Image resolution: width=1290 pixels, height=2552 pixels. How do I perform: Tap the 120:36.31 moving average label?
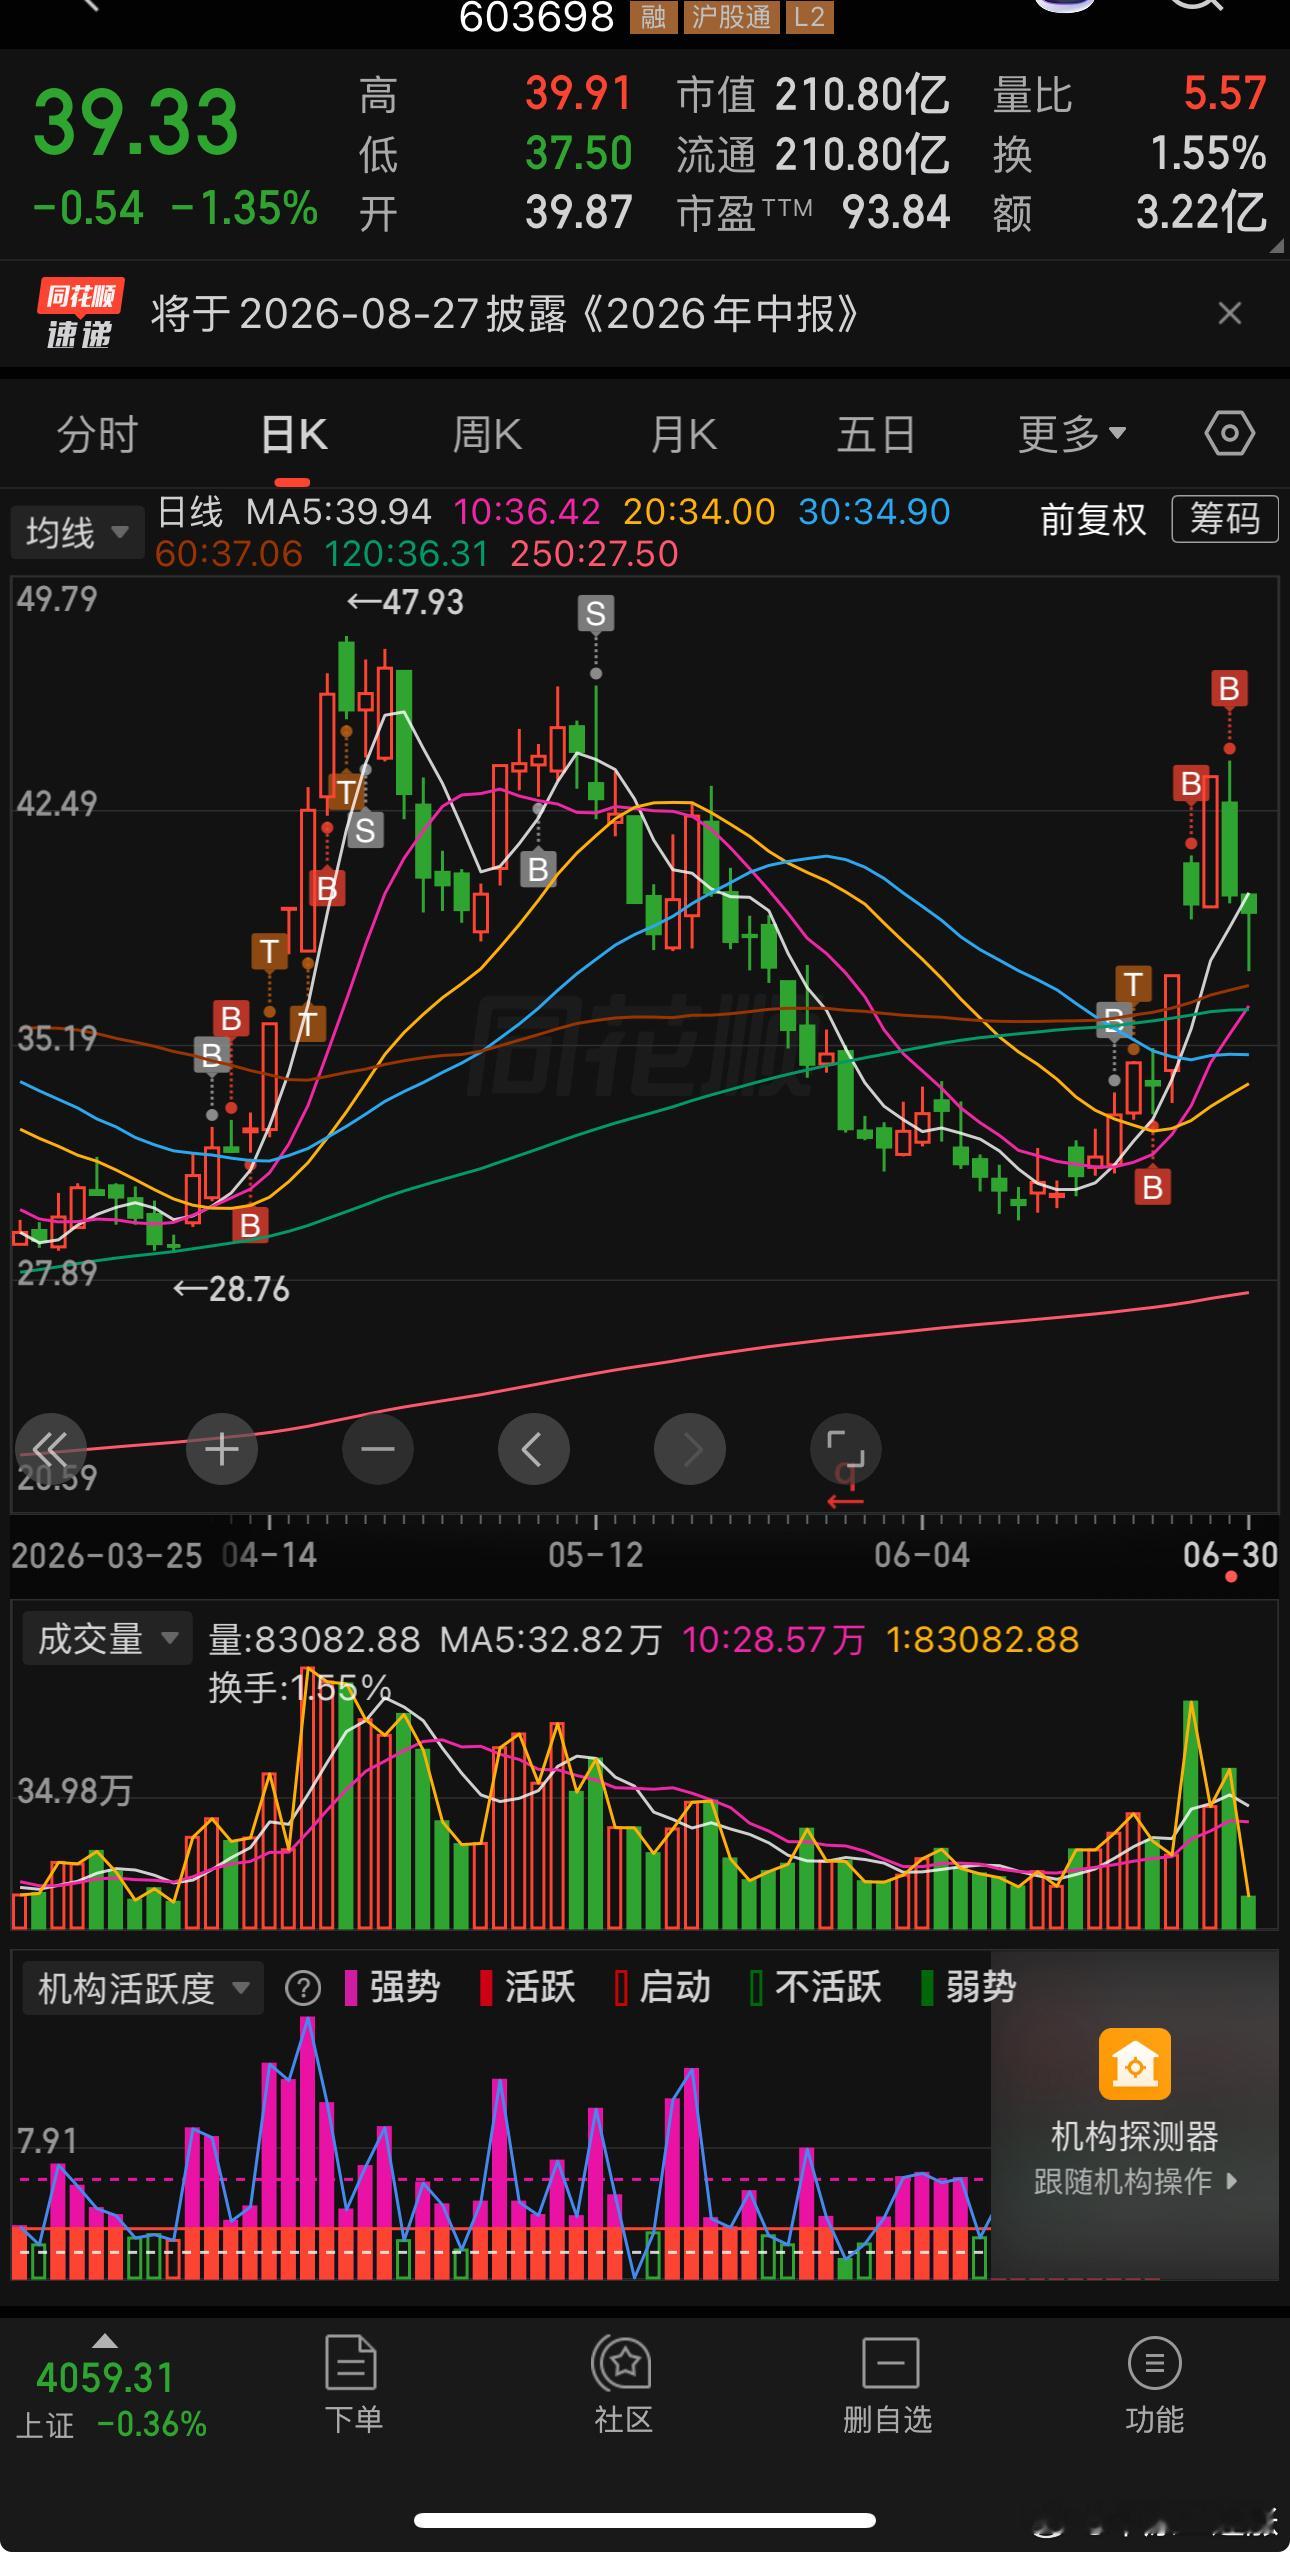pyautogui.click(x=406, y=554)
